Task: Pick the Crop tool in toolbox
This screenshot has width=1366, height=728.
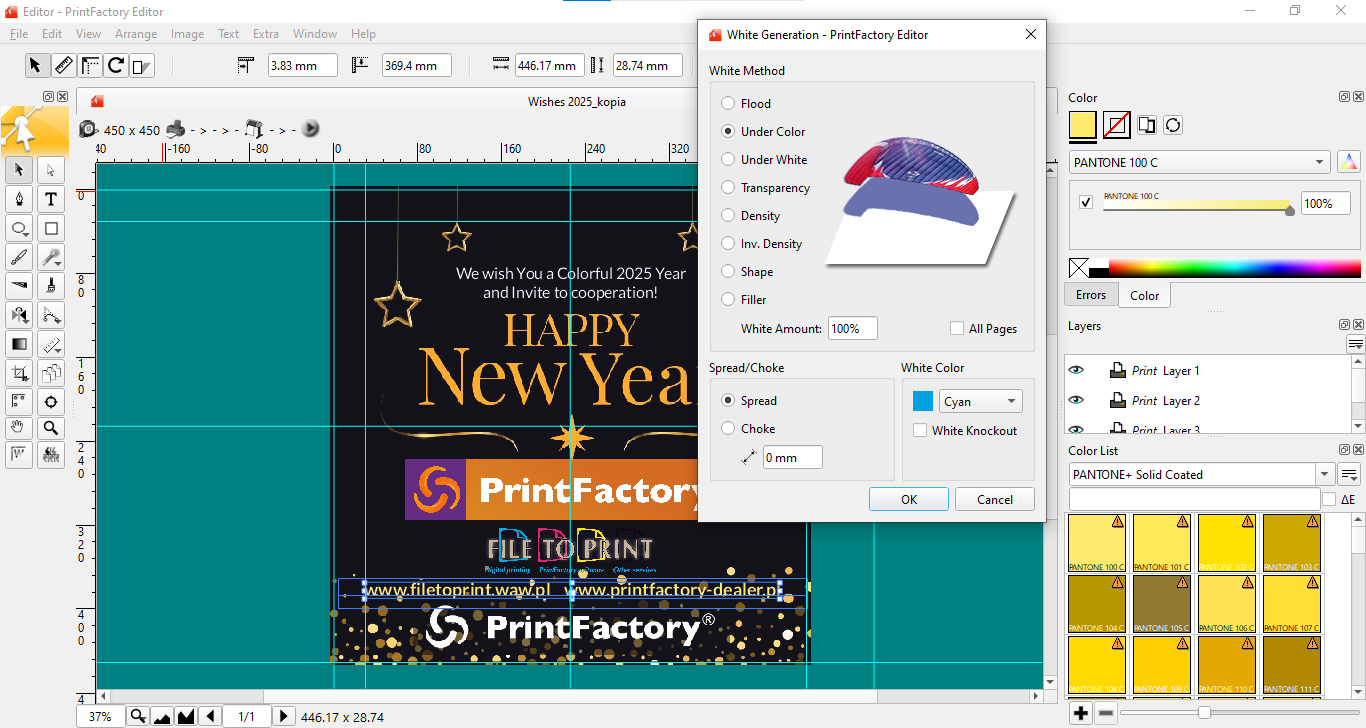Action: 19,373
